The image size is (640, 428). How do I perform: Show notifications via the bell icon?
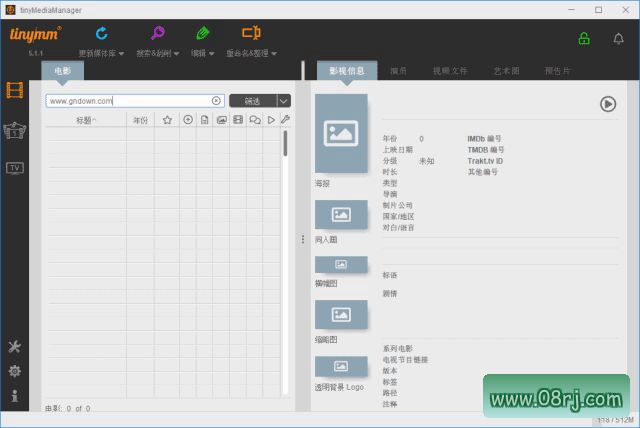[x=618, y=39]
